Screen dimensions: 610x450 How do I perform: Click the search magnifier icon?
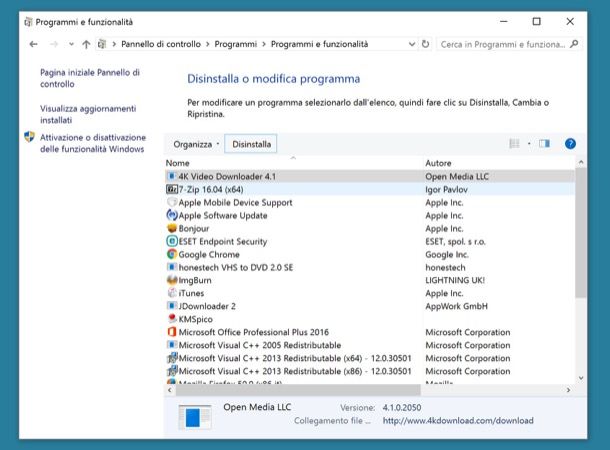point(574,44)
